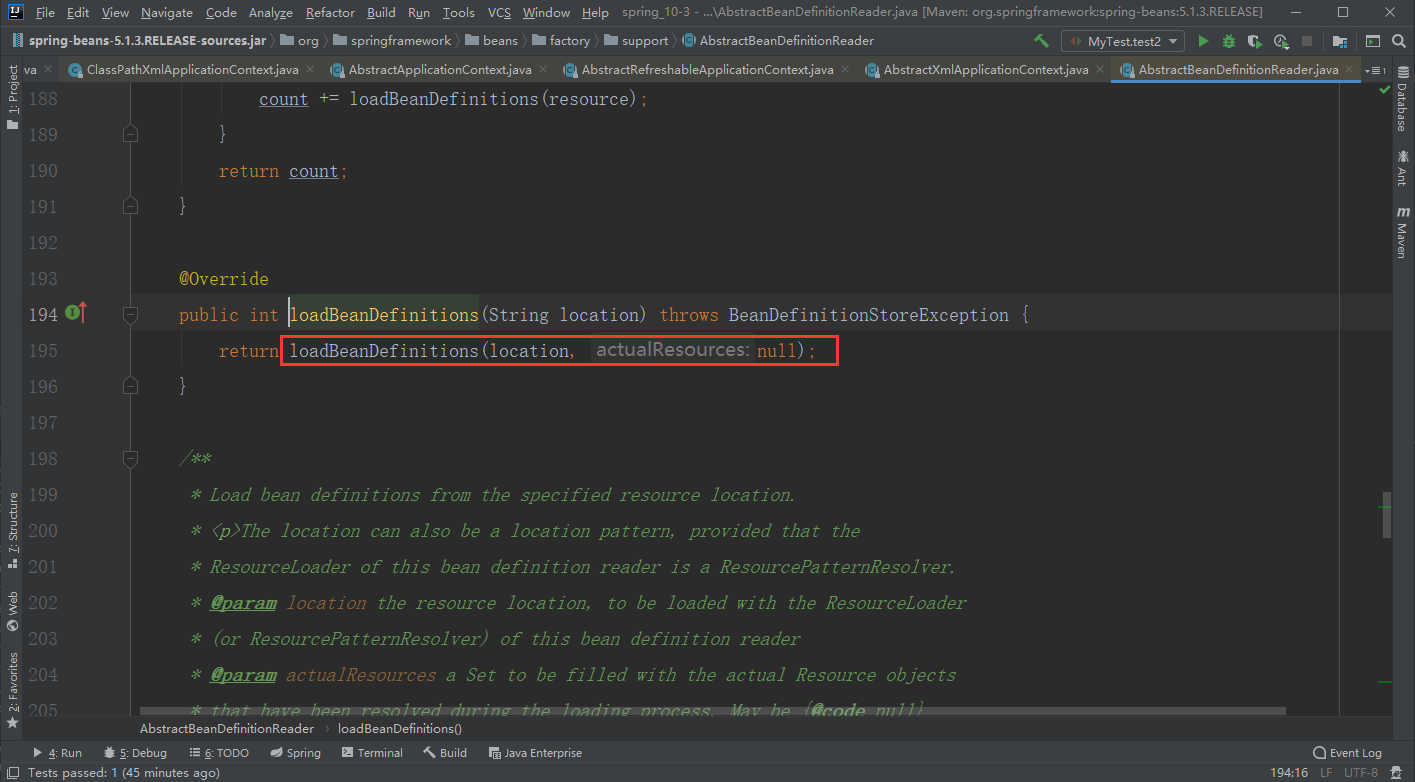Image resolution: width=1415 pixels, height=782 pixels.
Task: Open the Tools menu
Action: pos(458,12)
